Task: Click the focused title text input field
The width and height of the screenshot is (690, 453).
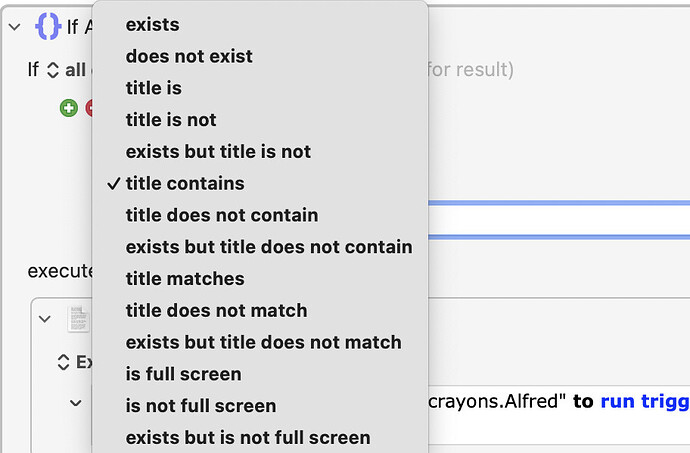Action: click(559, 220)
